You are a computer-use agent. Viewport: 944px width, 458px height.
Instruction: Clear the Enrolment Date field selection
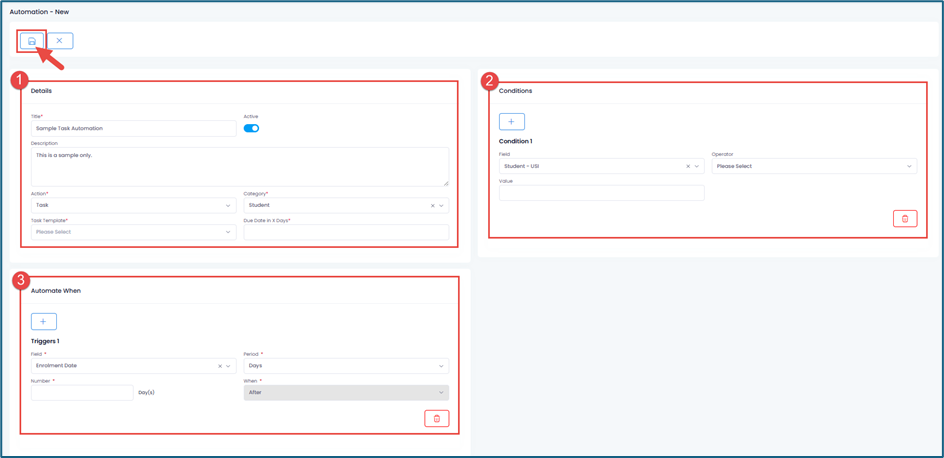[220, 366]
